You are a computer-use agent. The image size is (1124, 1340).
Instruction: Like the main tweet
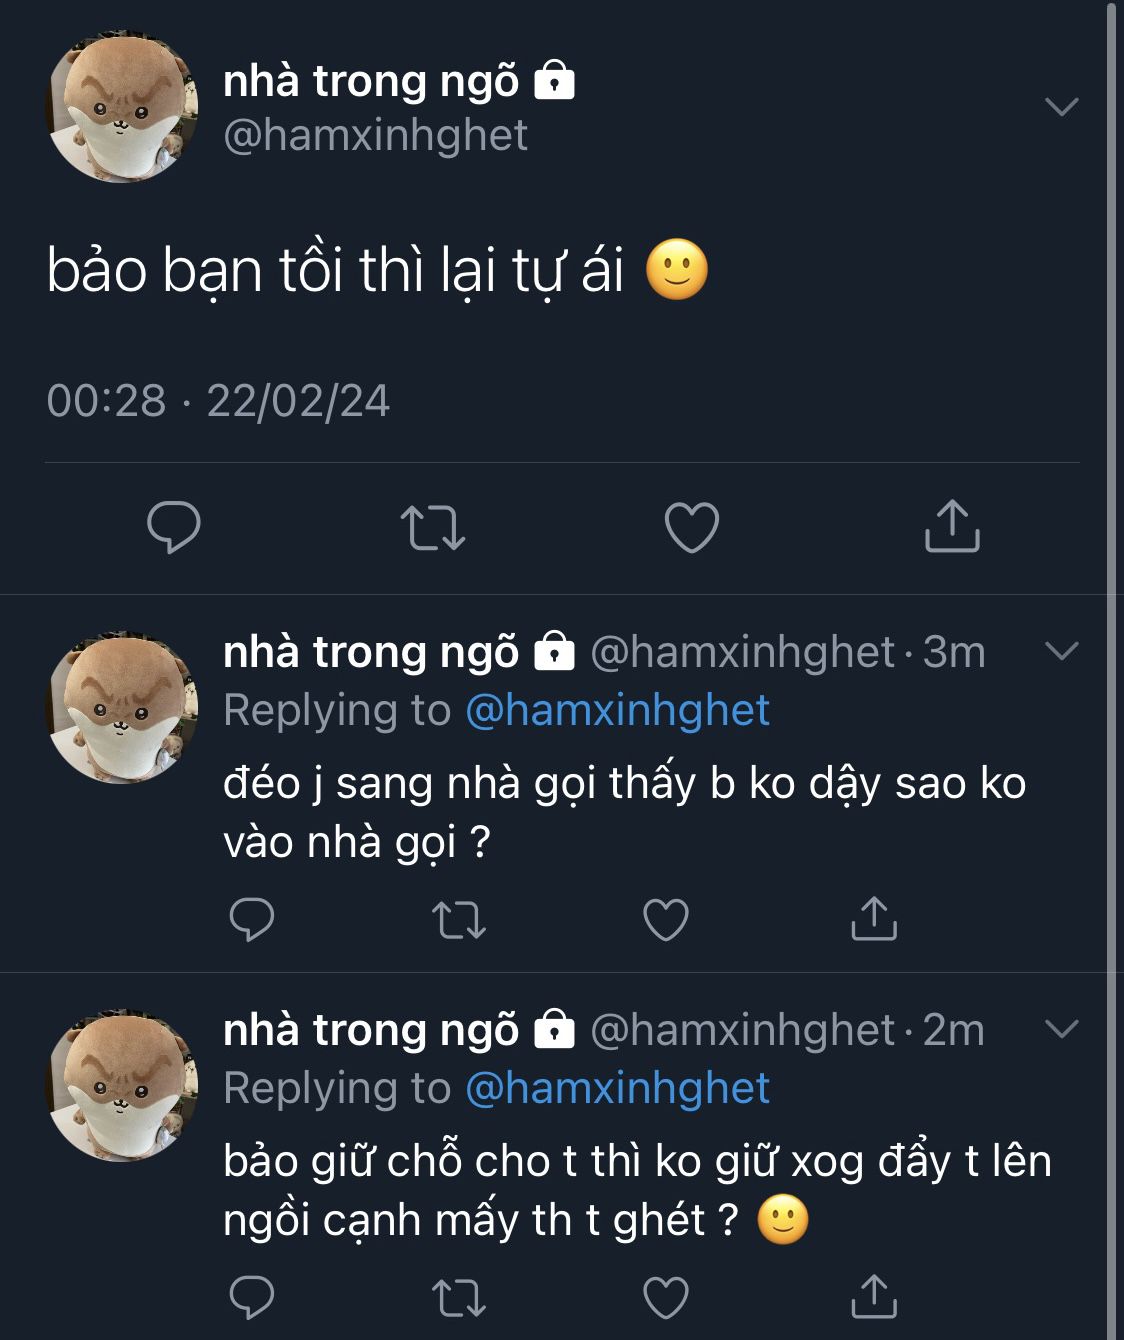tap(692, 527)
